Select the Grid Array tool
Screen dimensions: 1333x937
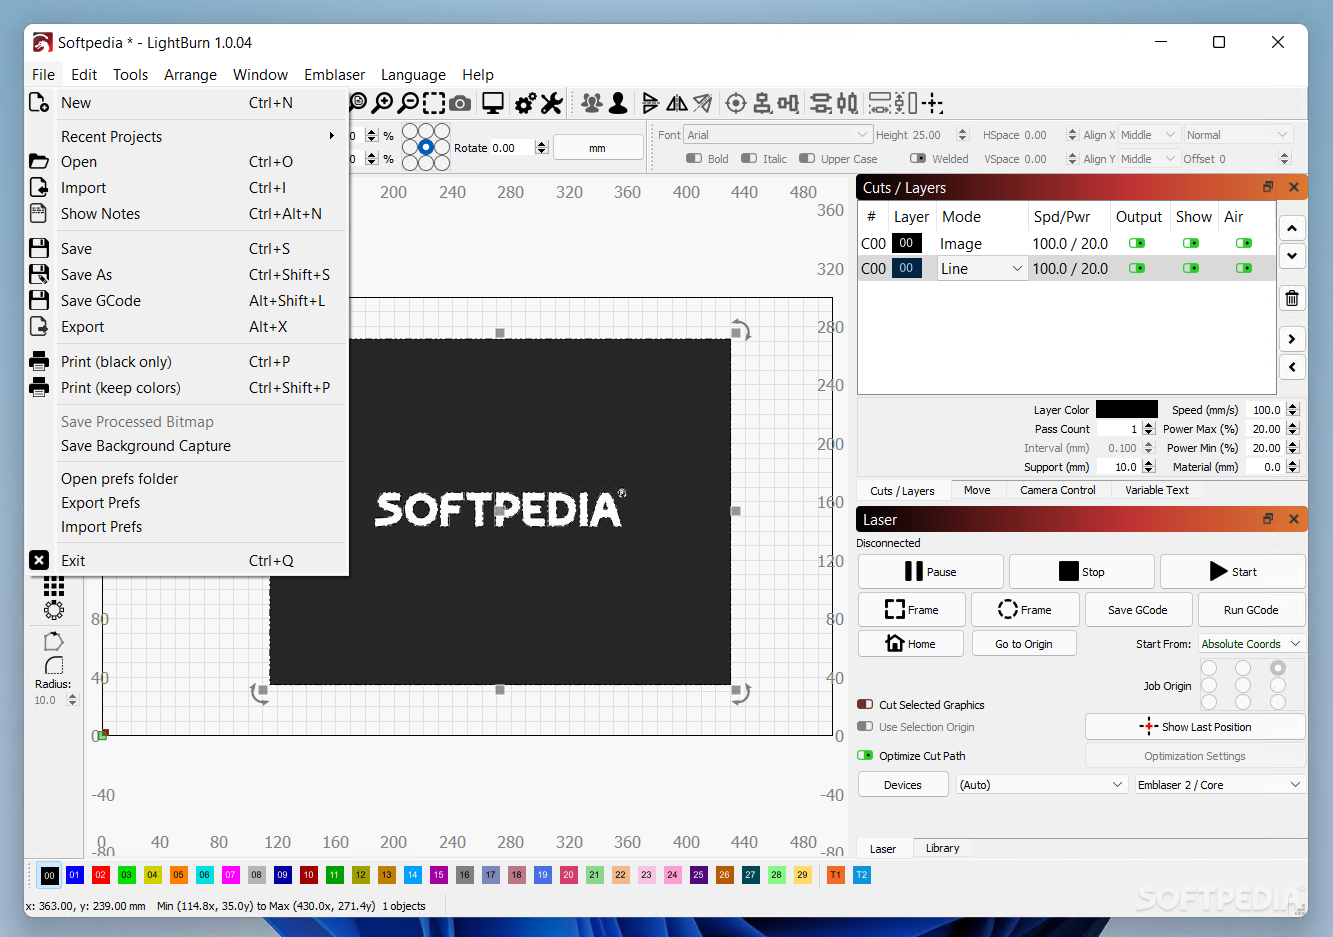[x=54, y=587]
